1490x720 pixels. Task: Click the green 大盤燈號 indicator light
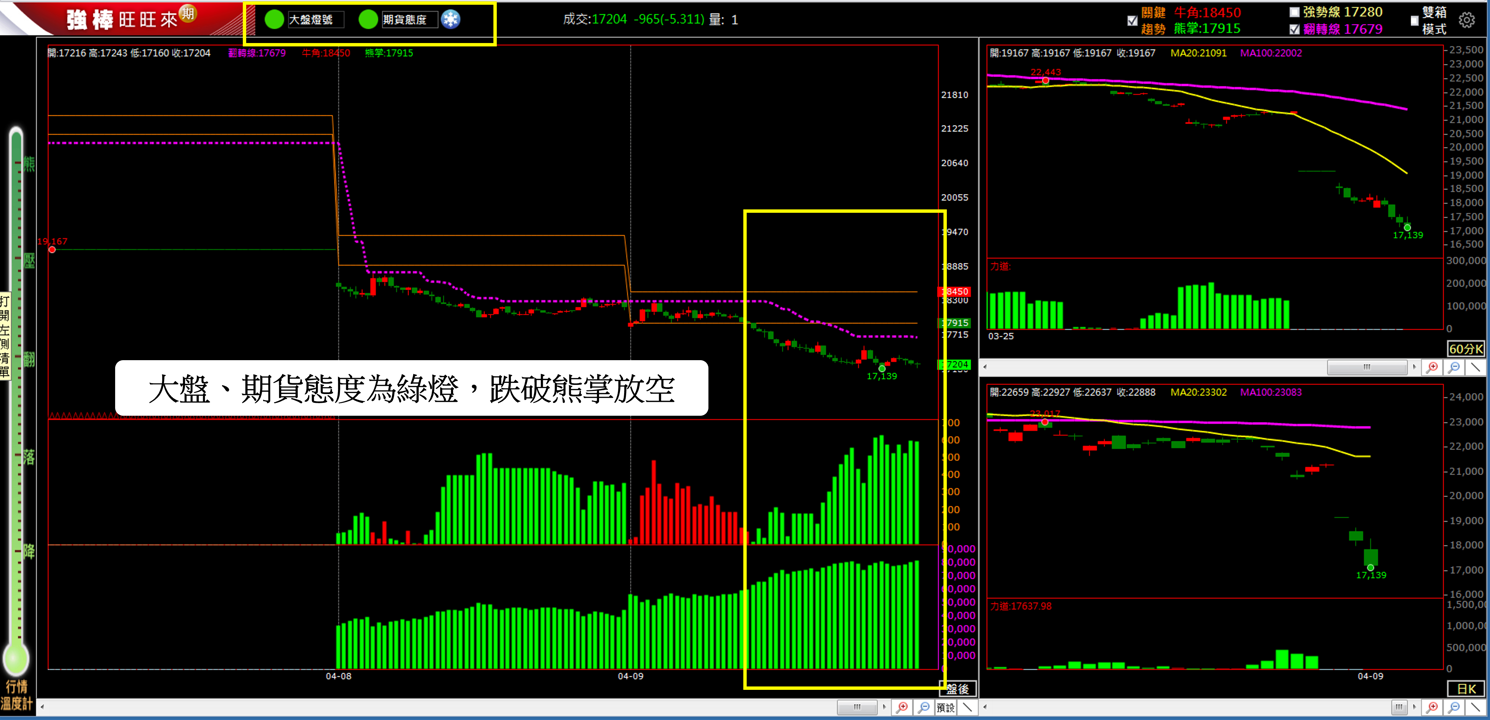(x=273, y=19)
